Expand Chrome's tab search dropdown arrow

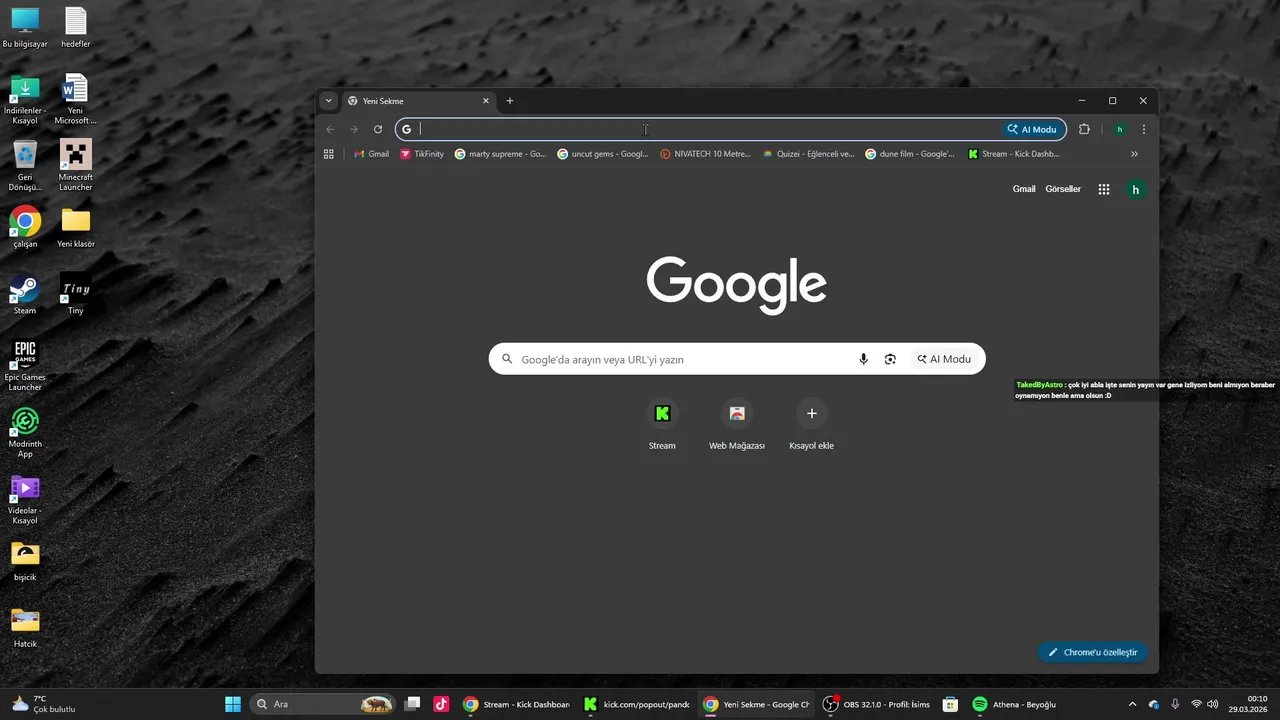click(328, 100)
